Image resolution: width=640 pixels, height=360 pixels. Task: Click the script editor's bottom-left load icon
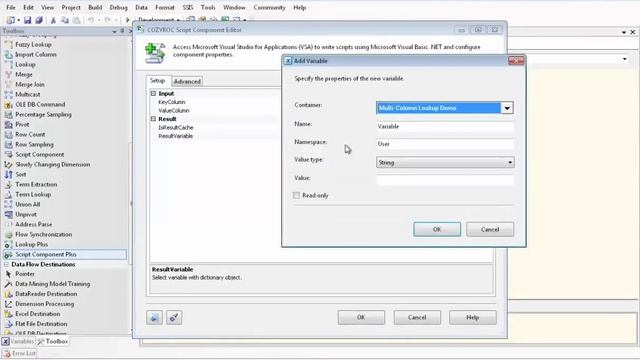154,317
